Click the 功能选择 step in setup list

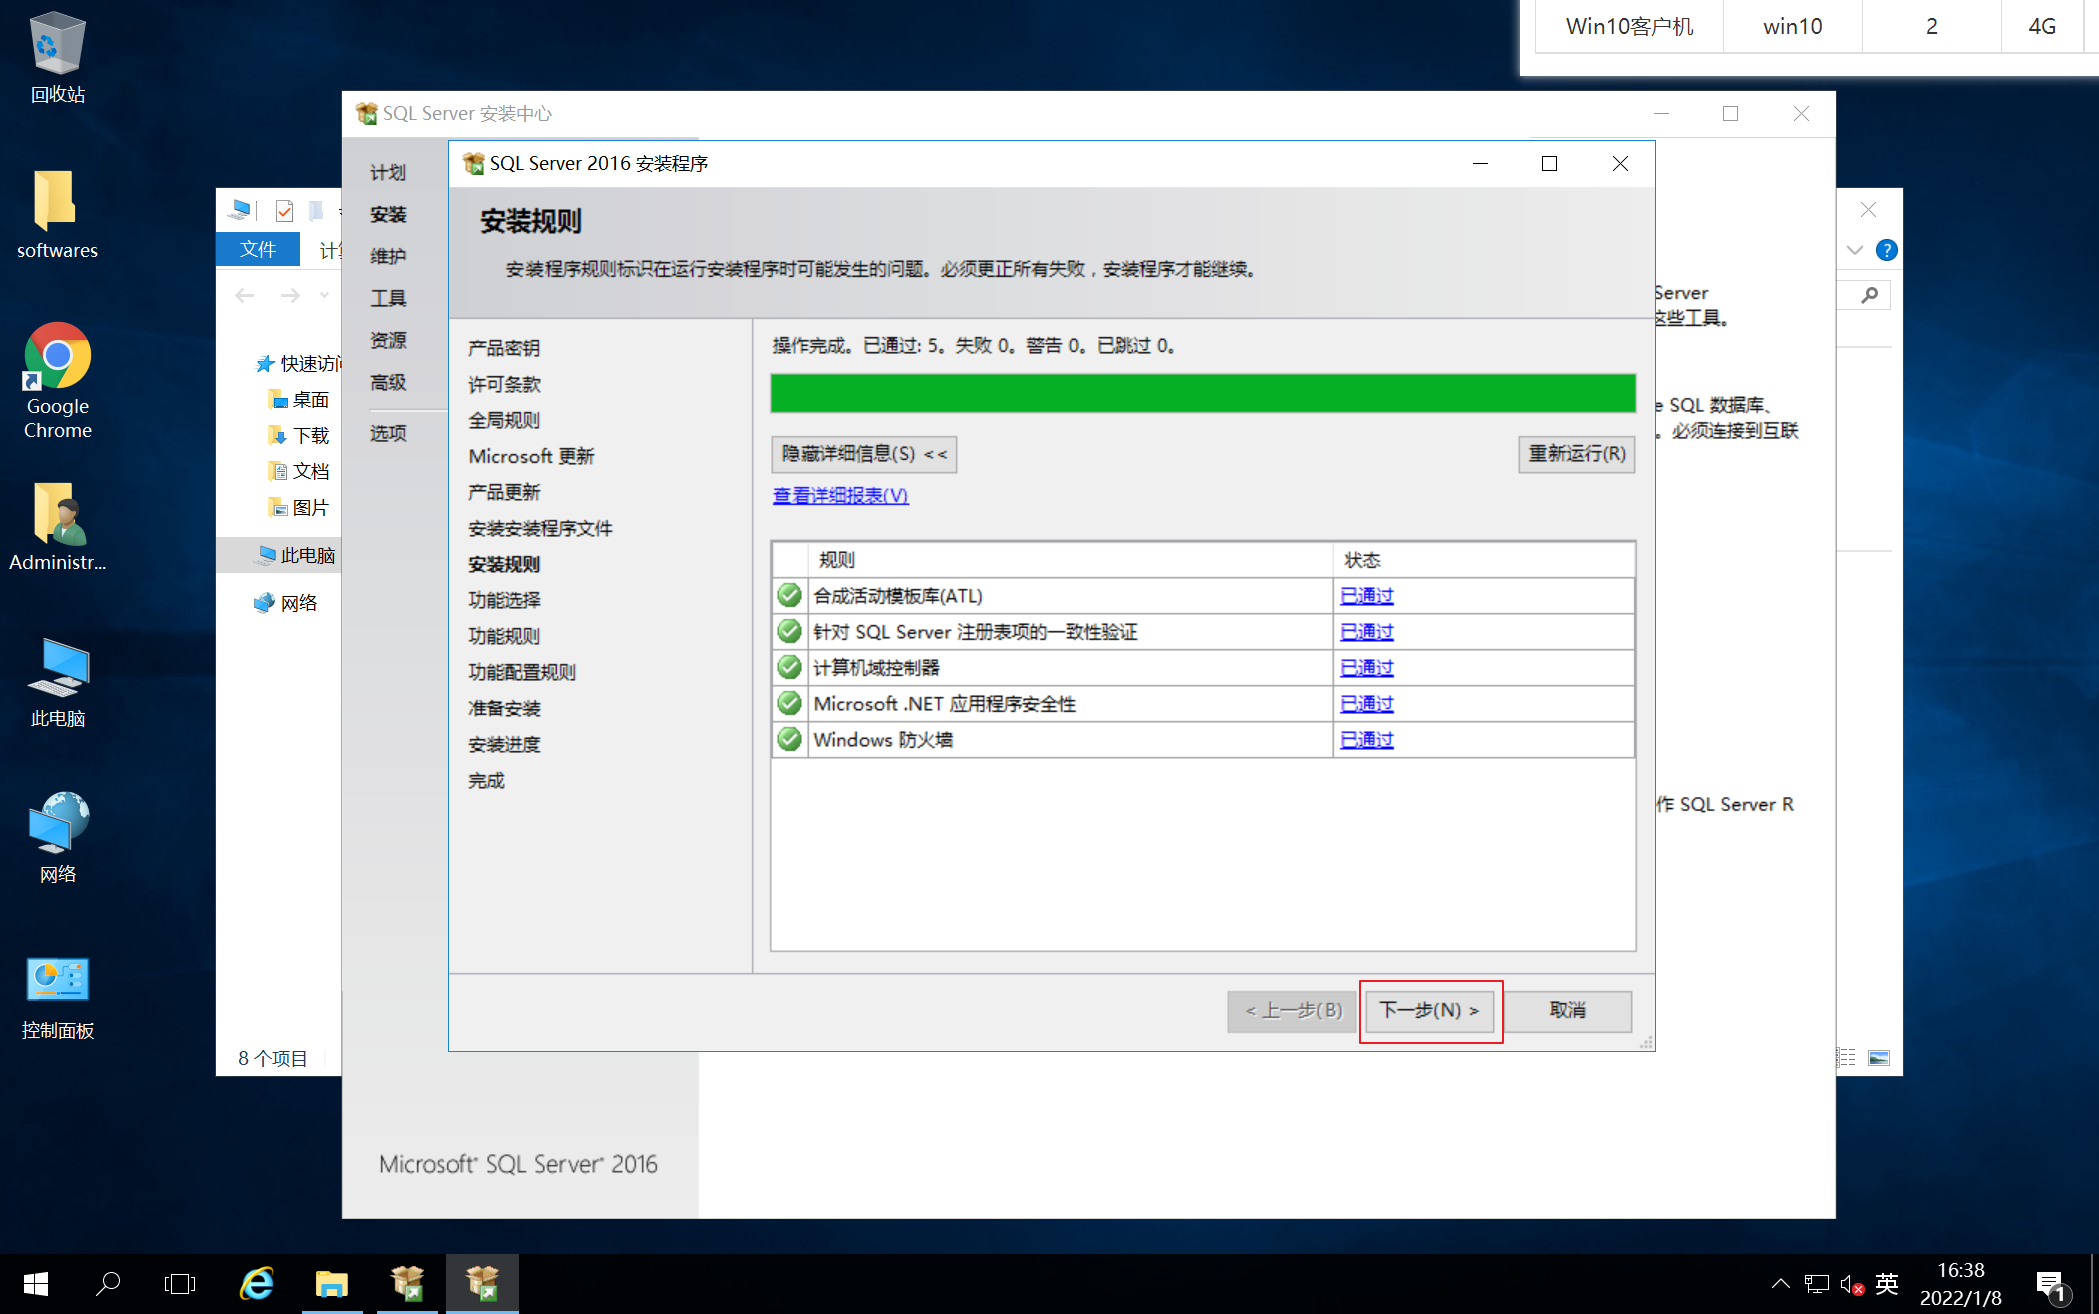tap(505, 600)
